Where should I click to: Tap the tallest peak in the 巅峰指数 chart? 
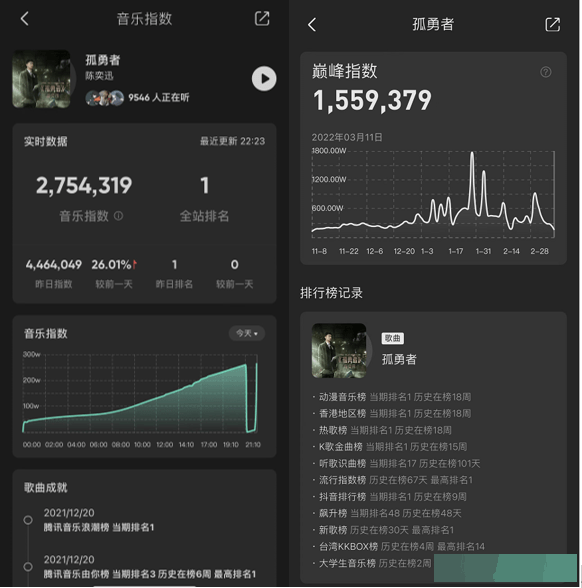tap(472, 154)
